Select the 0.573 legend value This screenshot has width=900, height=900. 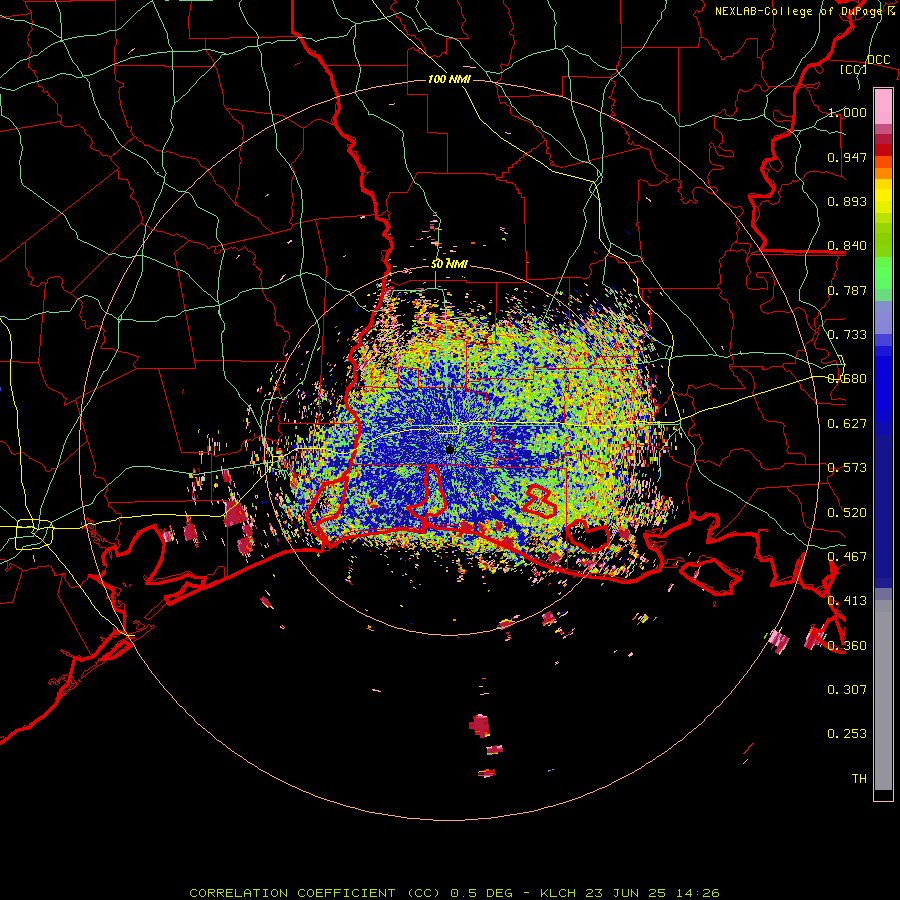click(x=847, y=468)
